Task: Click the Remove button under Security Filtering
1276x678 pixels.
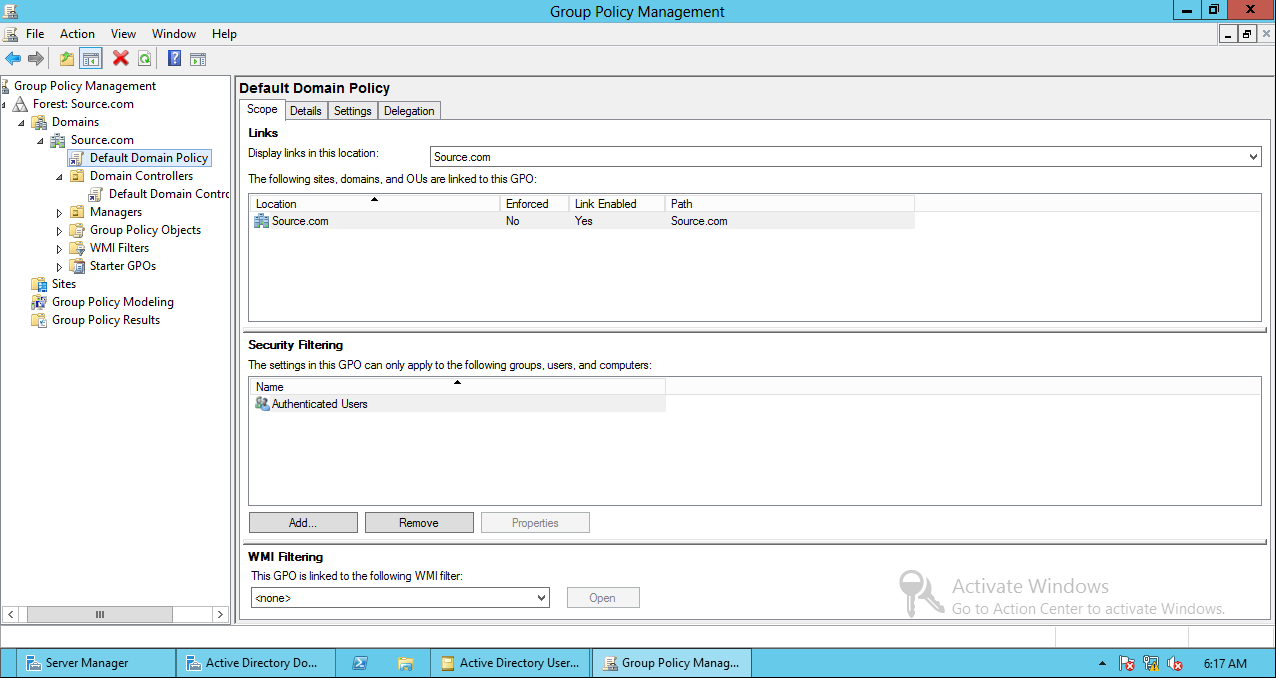Action: click(419, 522)
